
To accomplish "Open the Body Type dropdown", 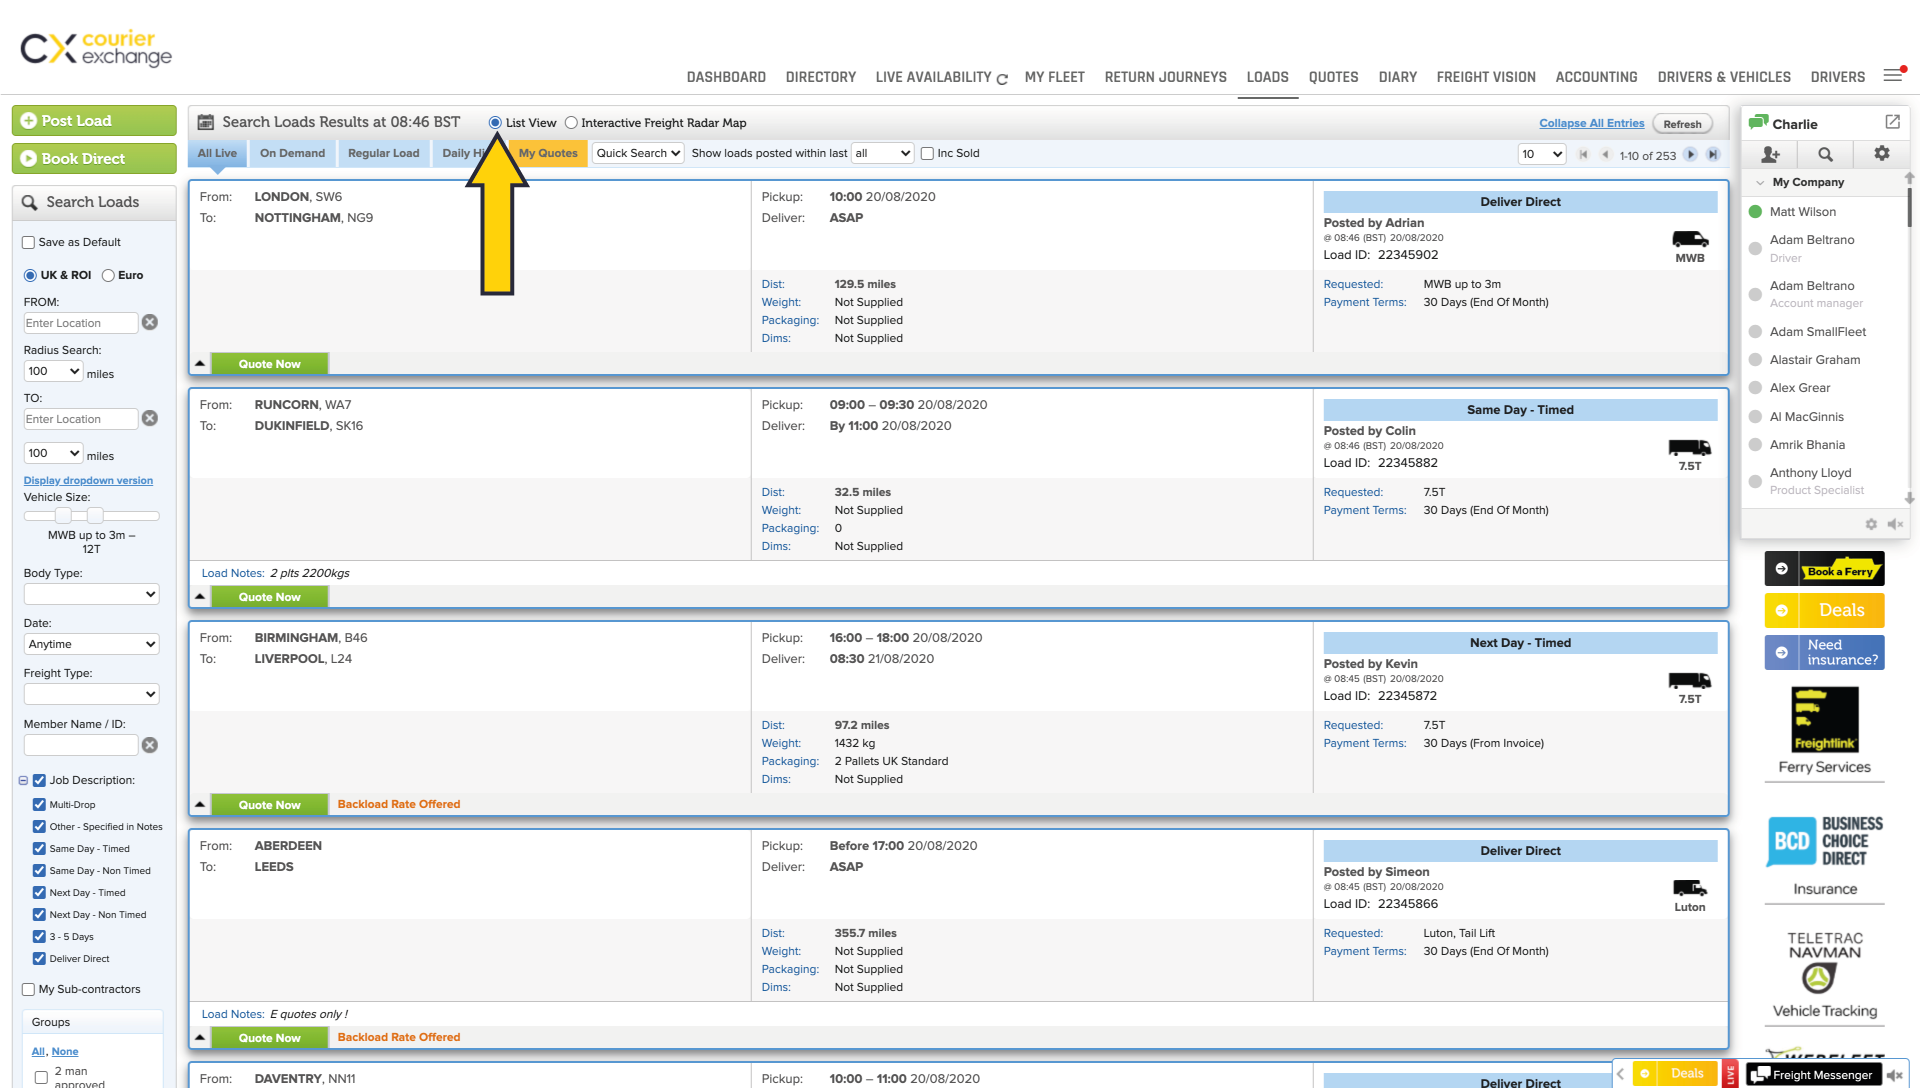I will point(91,594).
